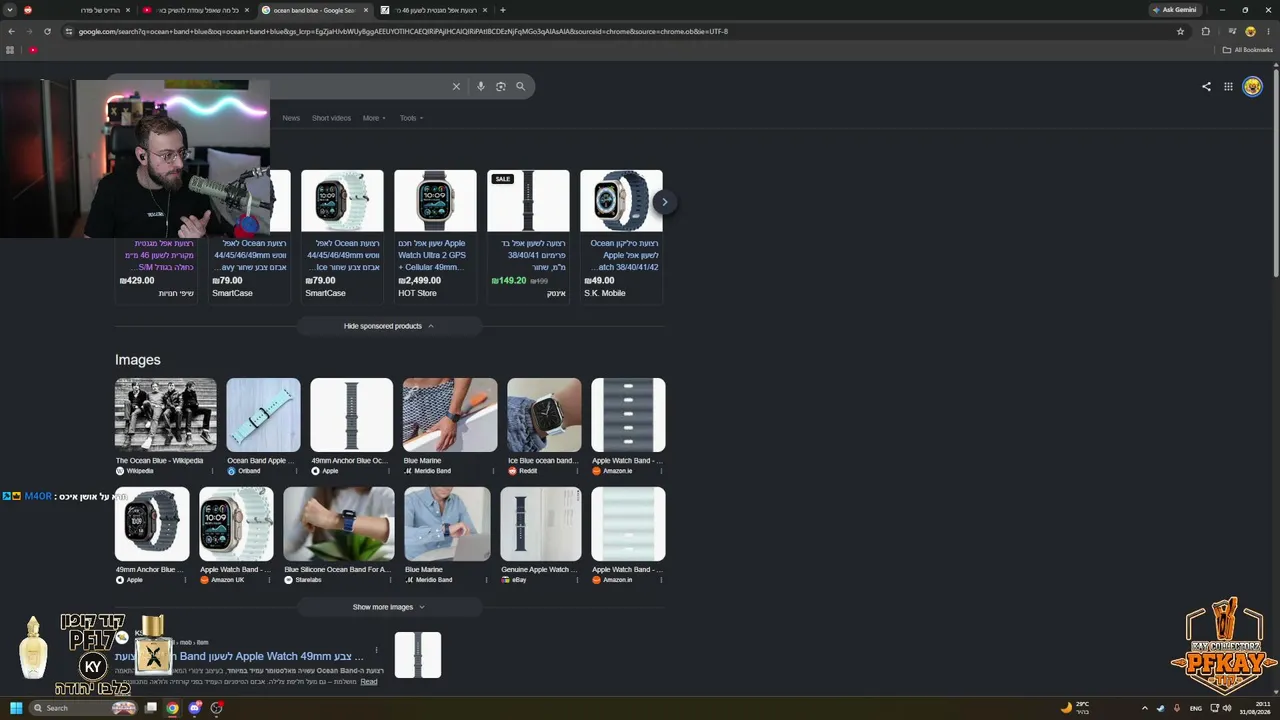Open the three-dot menu beside the web result

(x=377, y=650)
